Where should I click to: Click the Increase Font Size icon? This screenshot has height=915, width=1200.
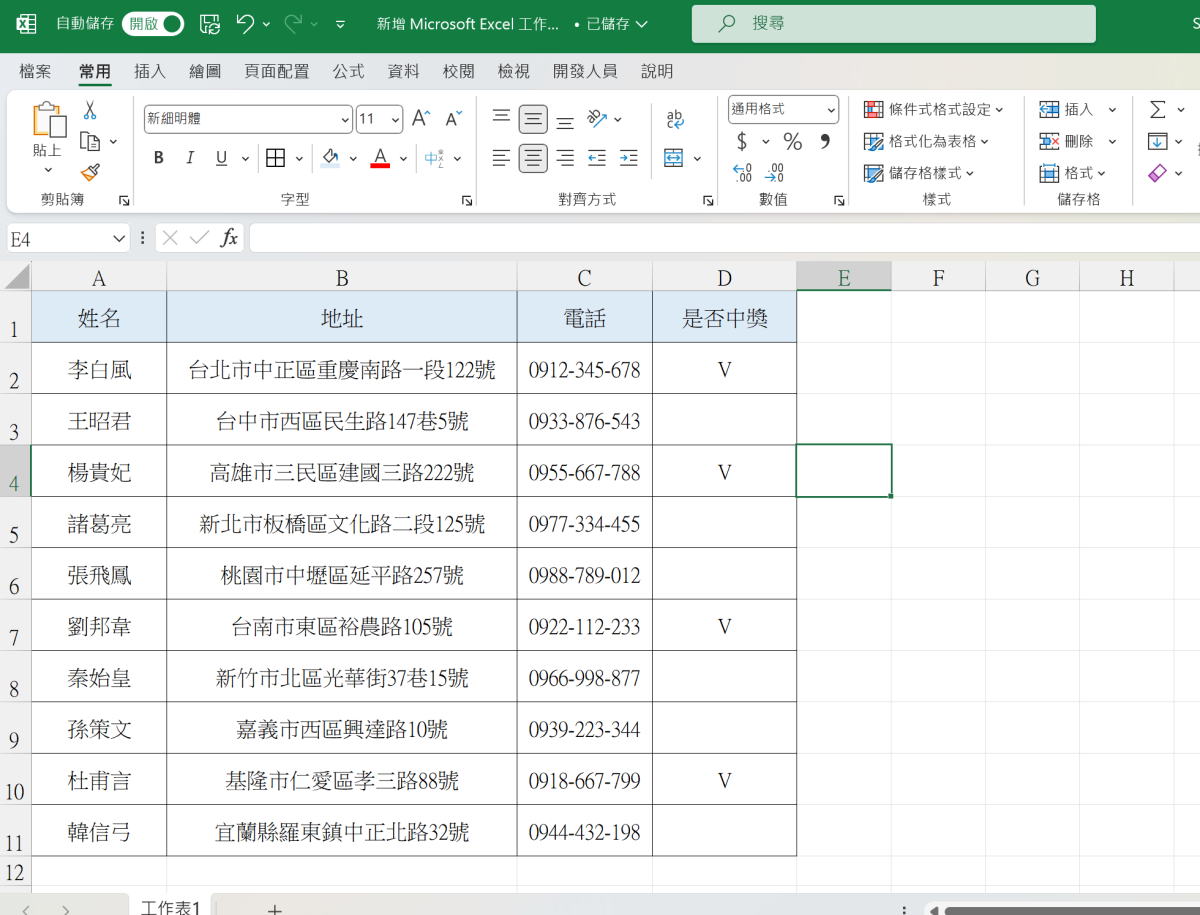[x=421, y=119]
